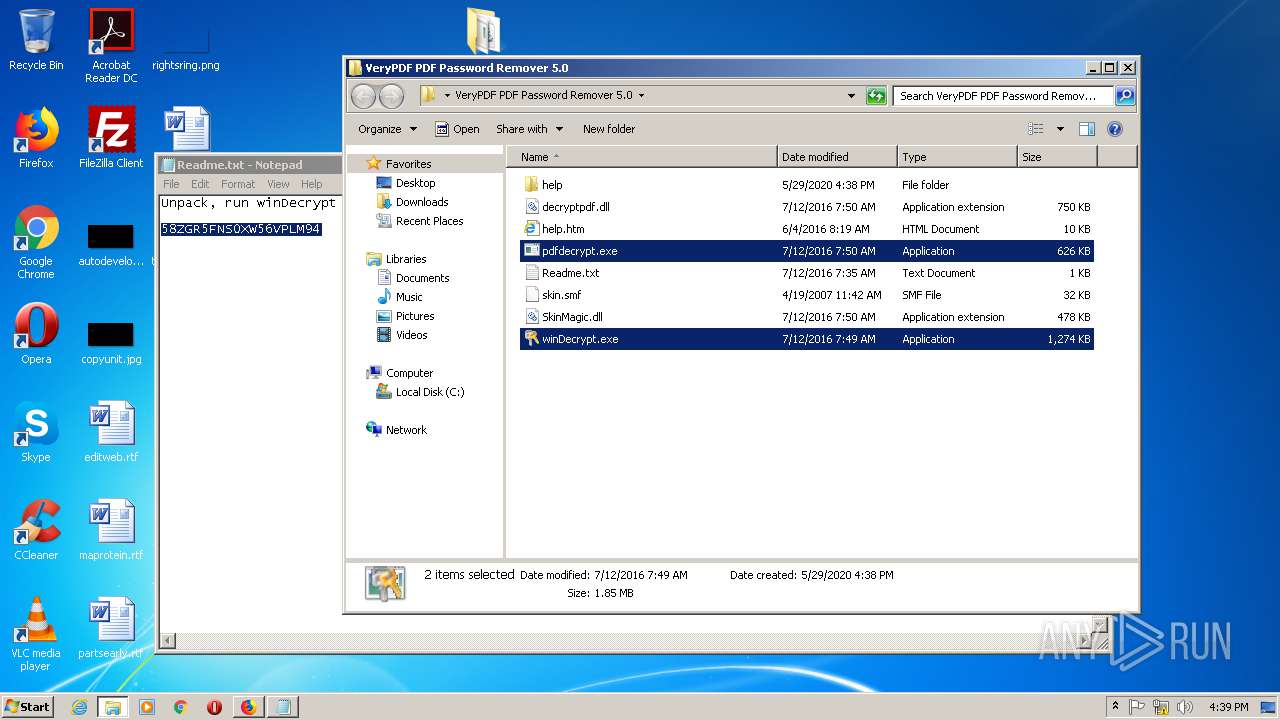
Task: Click the Start button
Action: pyautogui.click(x=28, y=706)
